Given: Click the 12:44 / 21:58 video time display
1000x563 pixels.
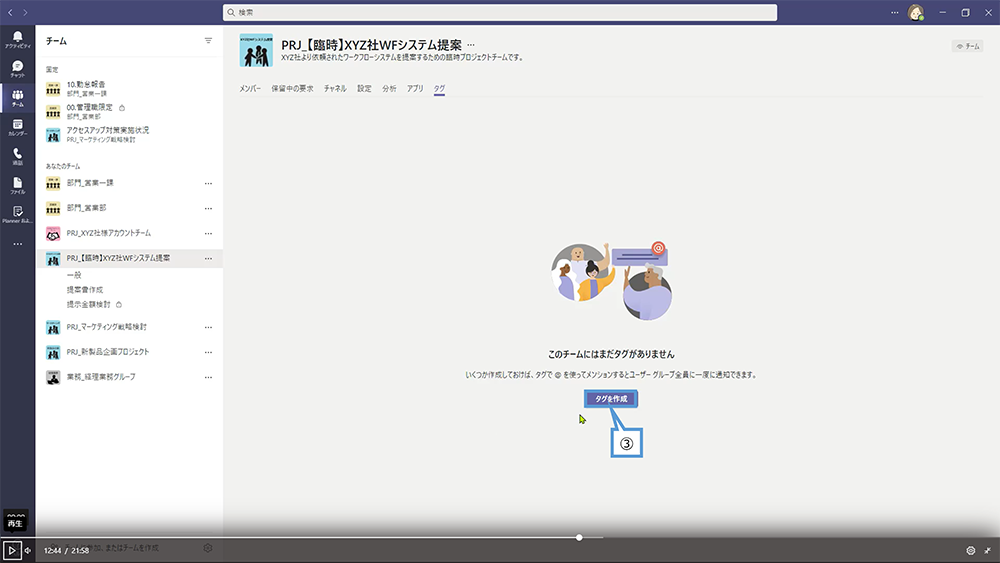Looking at the screenshot, I should (66, 550).
